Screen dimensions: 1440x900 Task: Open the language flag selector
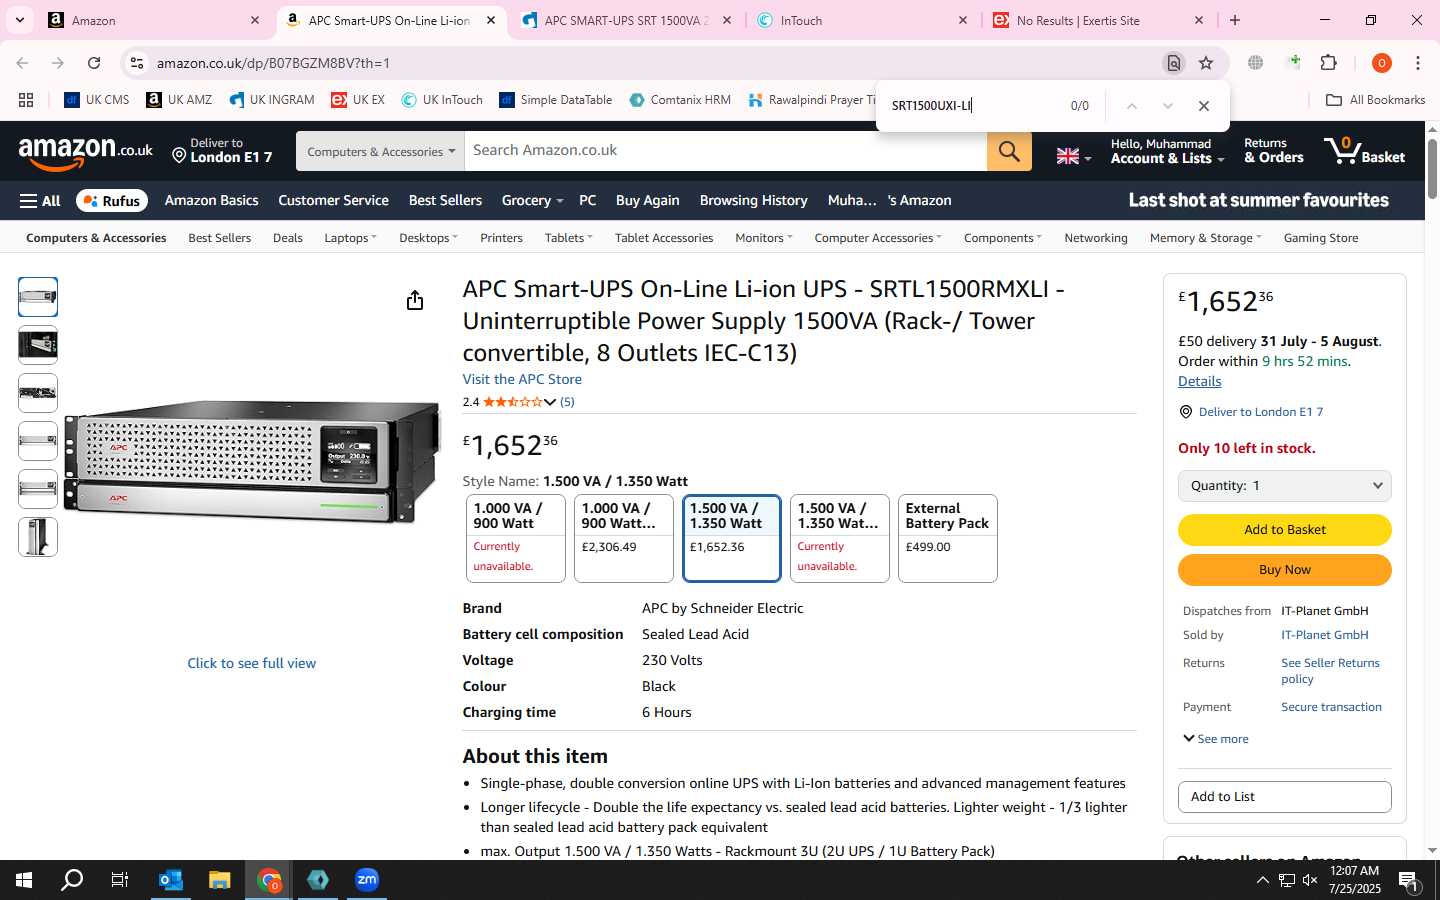coord(1074,156)
